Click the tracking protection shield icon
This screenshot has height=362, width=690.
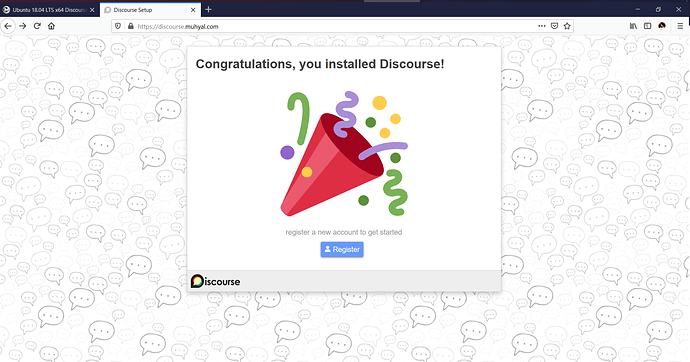pos(118,26)
